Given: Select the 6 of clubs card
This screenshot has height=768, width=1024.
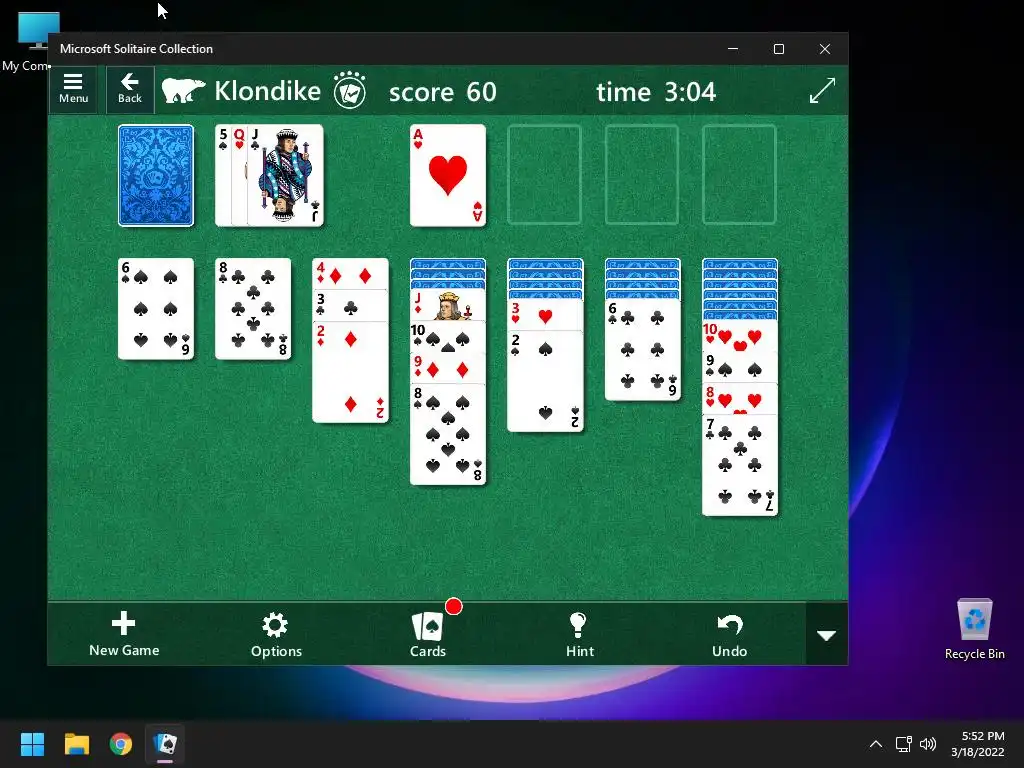Looking at the screenshot, I should point(643,349).
